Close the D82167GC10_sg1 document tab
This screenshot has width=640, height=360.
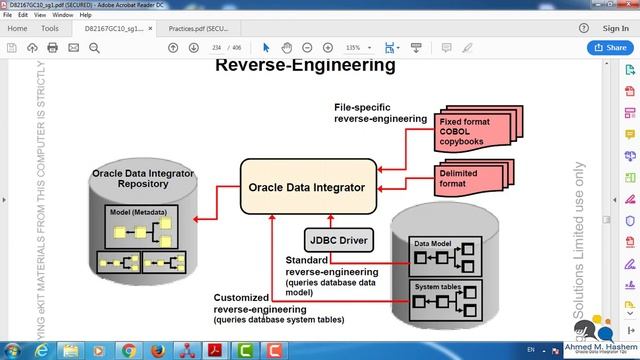click(x=150, y=29)
